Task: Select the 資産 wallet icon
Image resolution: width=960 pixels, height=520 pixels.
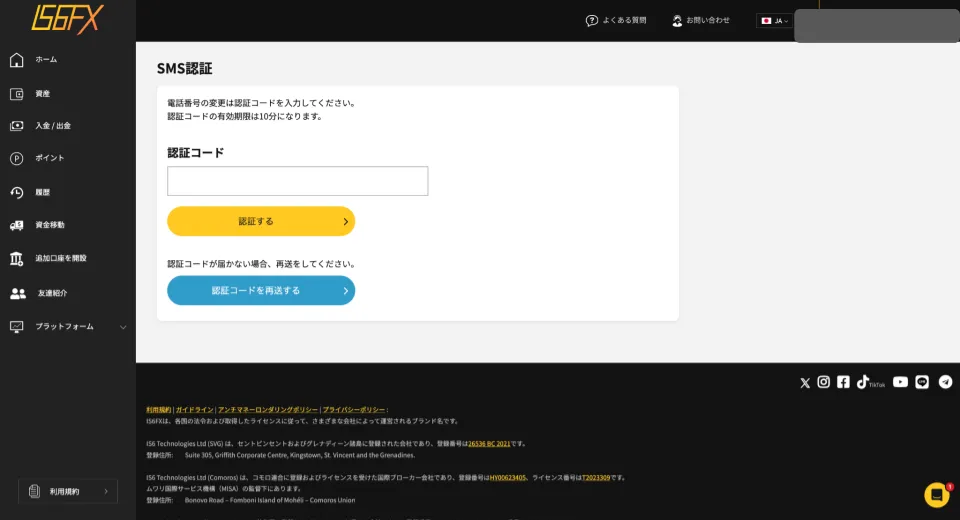Action: [x=17, y=94]
